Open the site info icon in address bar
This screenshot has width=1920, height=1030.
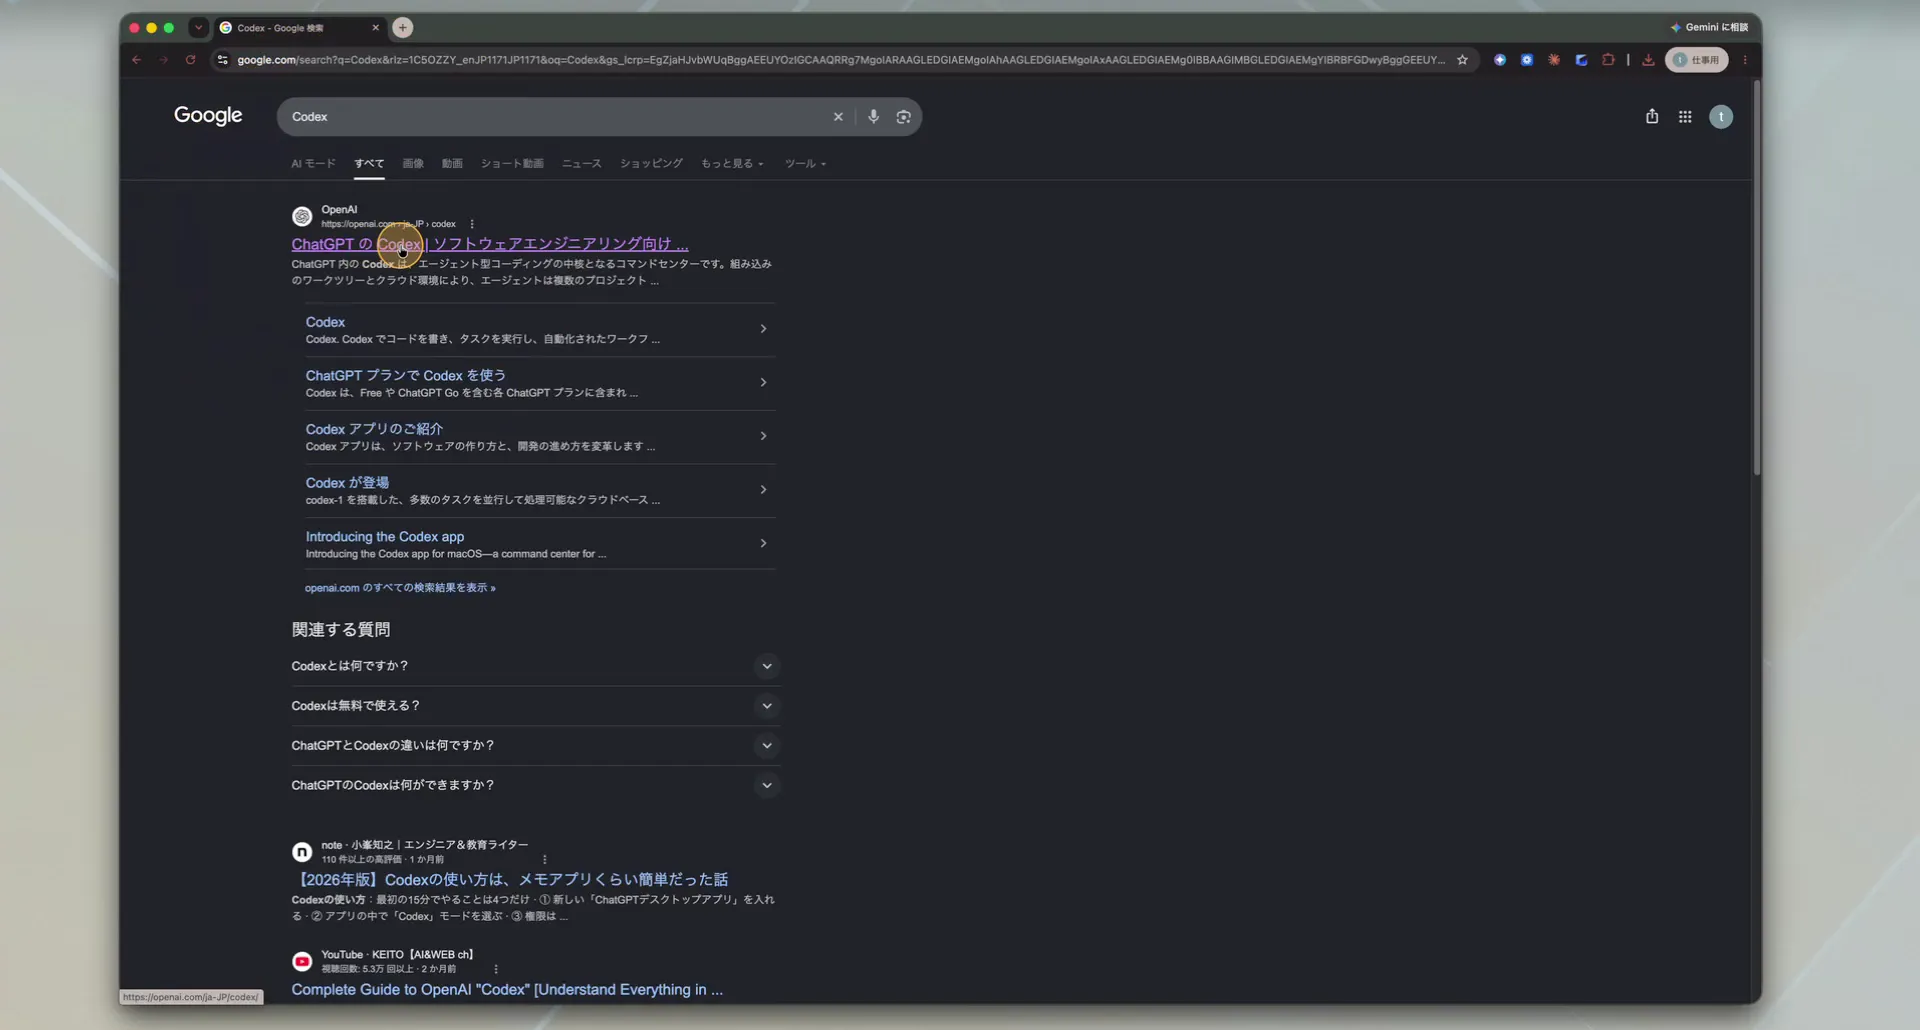223,60
